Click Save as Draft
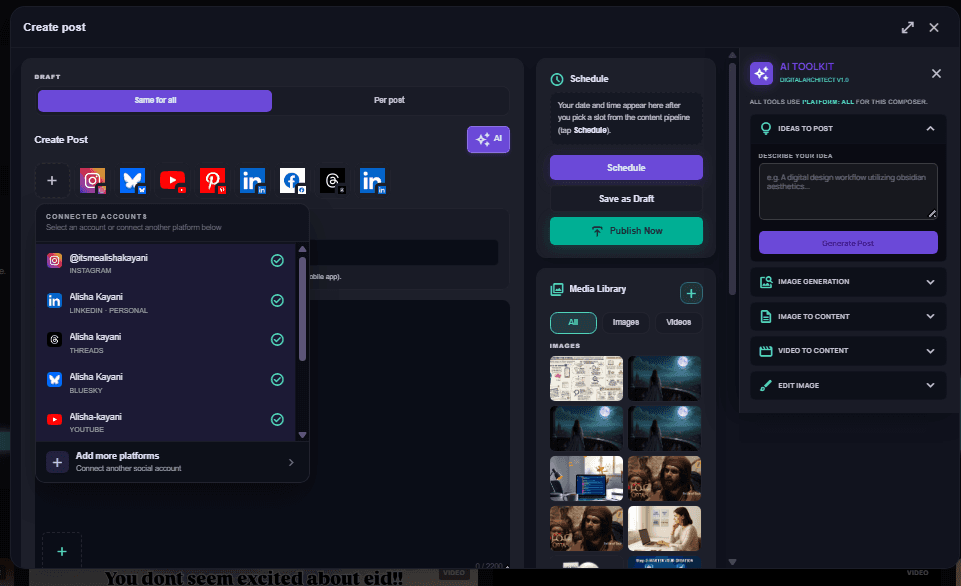The width and height of the screenshot is (961, 586). [x=626, y=199]
